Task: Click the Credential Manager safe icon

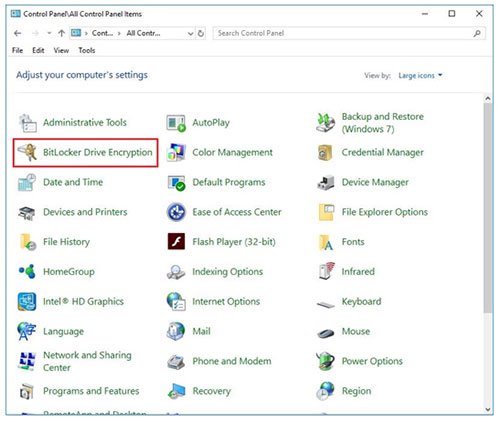Action: pos(325,152)
